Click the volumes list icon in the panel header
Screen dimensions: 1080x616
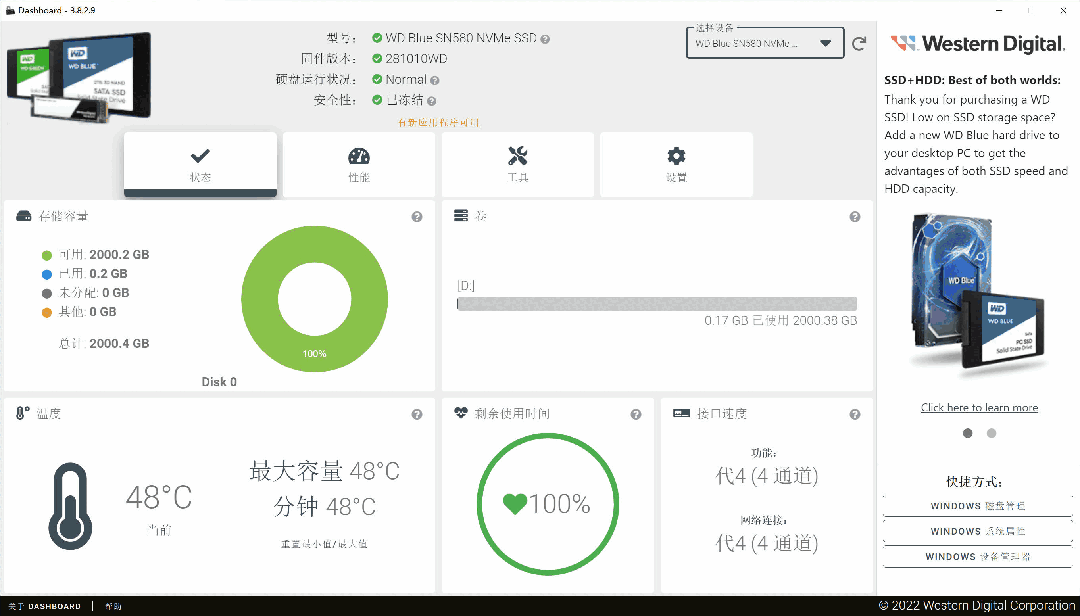pos(461,216)
